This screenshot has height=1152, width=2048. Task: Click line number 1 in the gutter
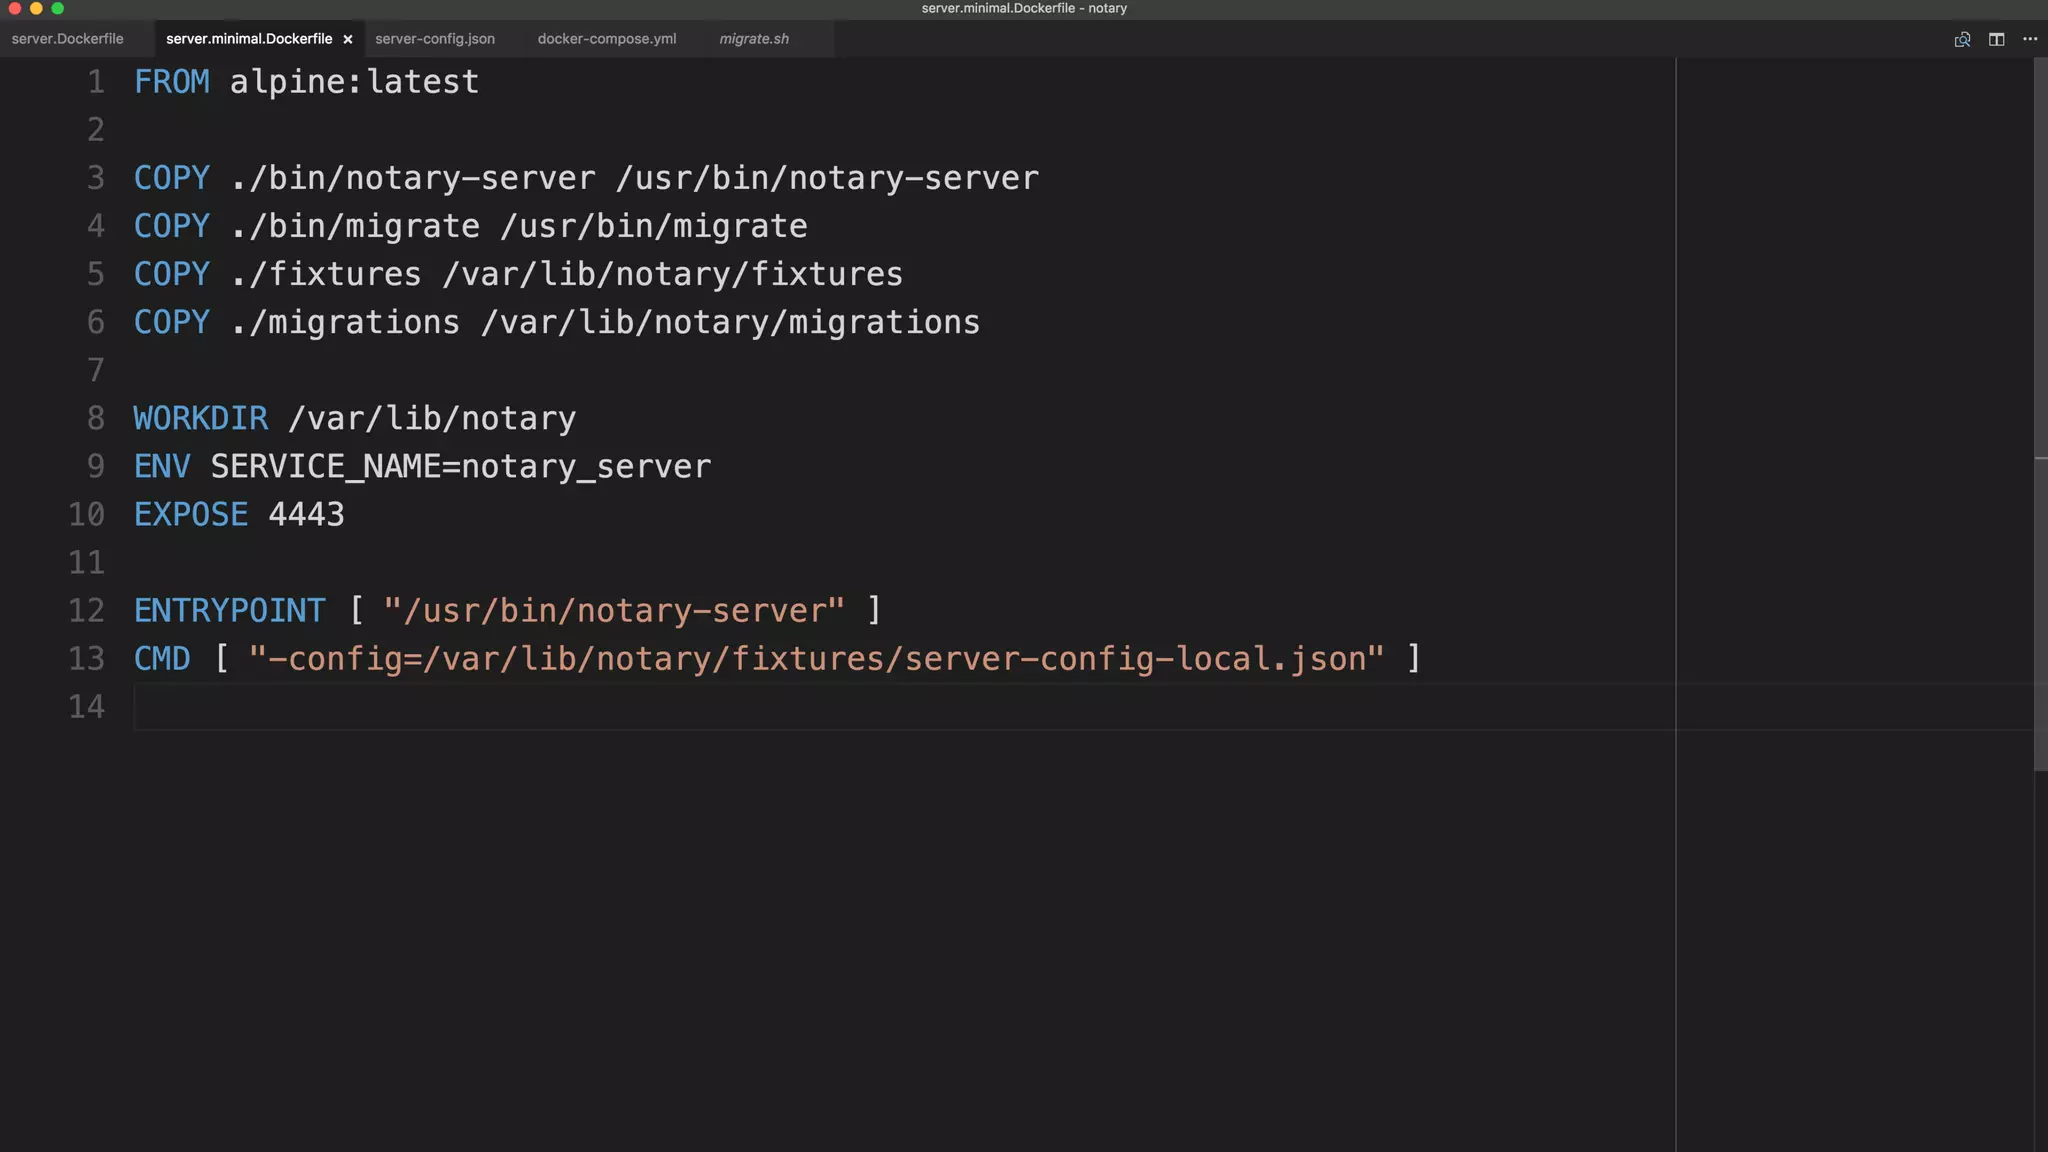95,82
